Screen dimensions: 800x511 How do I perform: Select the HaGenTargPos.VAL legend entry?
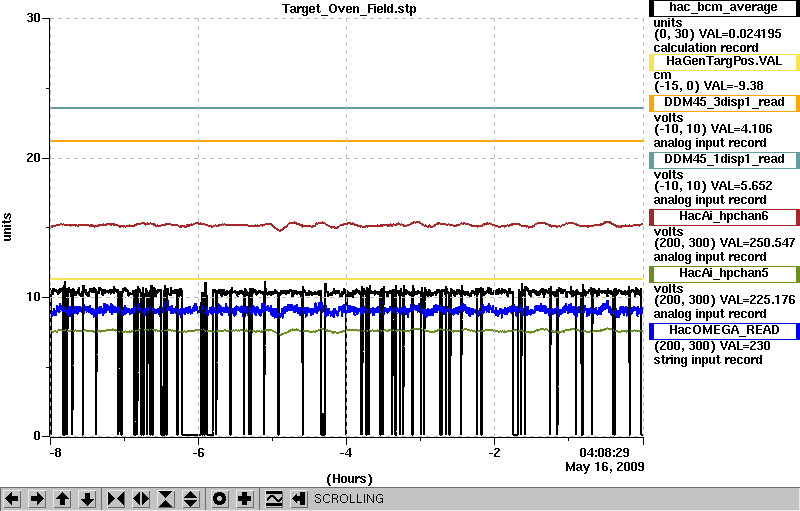tap(724, 62)
